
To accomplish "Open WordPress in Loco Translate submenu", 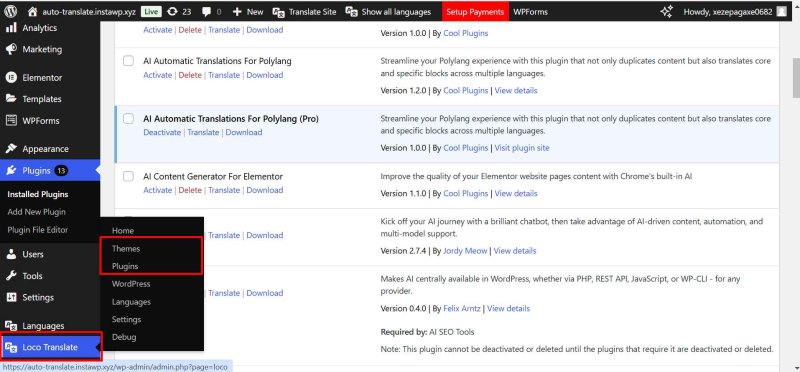I will click(x=131, y=284).
